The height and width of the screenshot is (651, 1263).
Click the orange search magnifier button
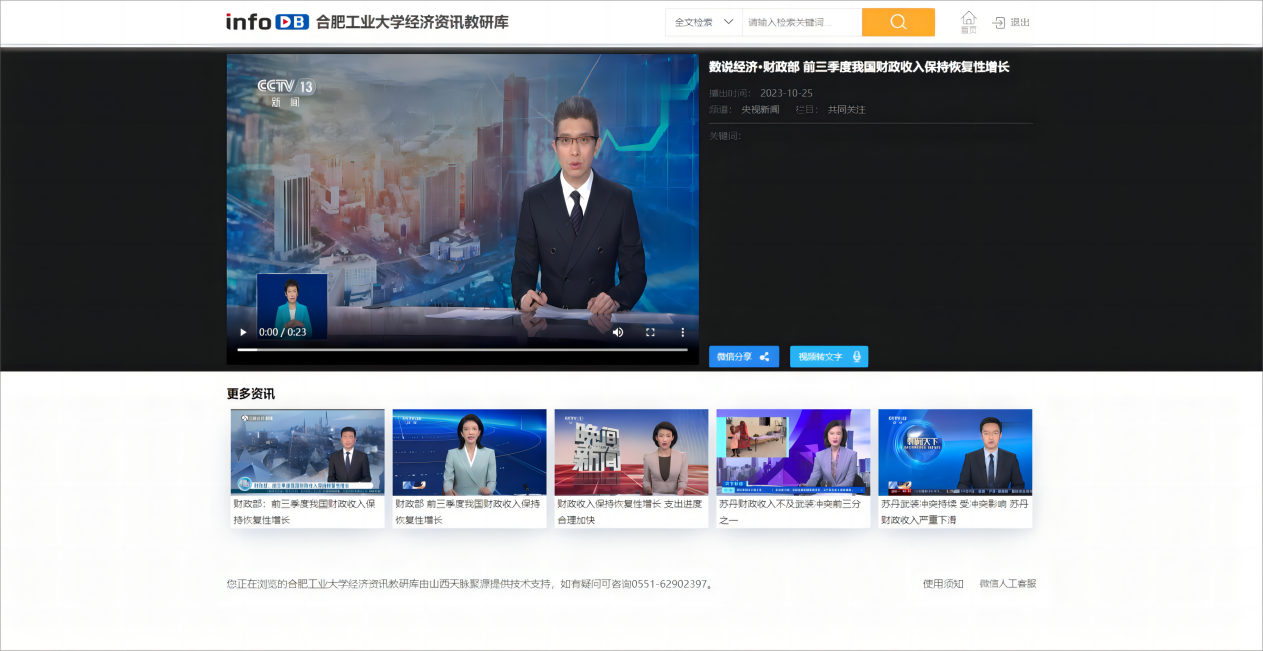click(897, 22)
